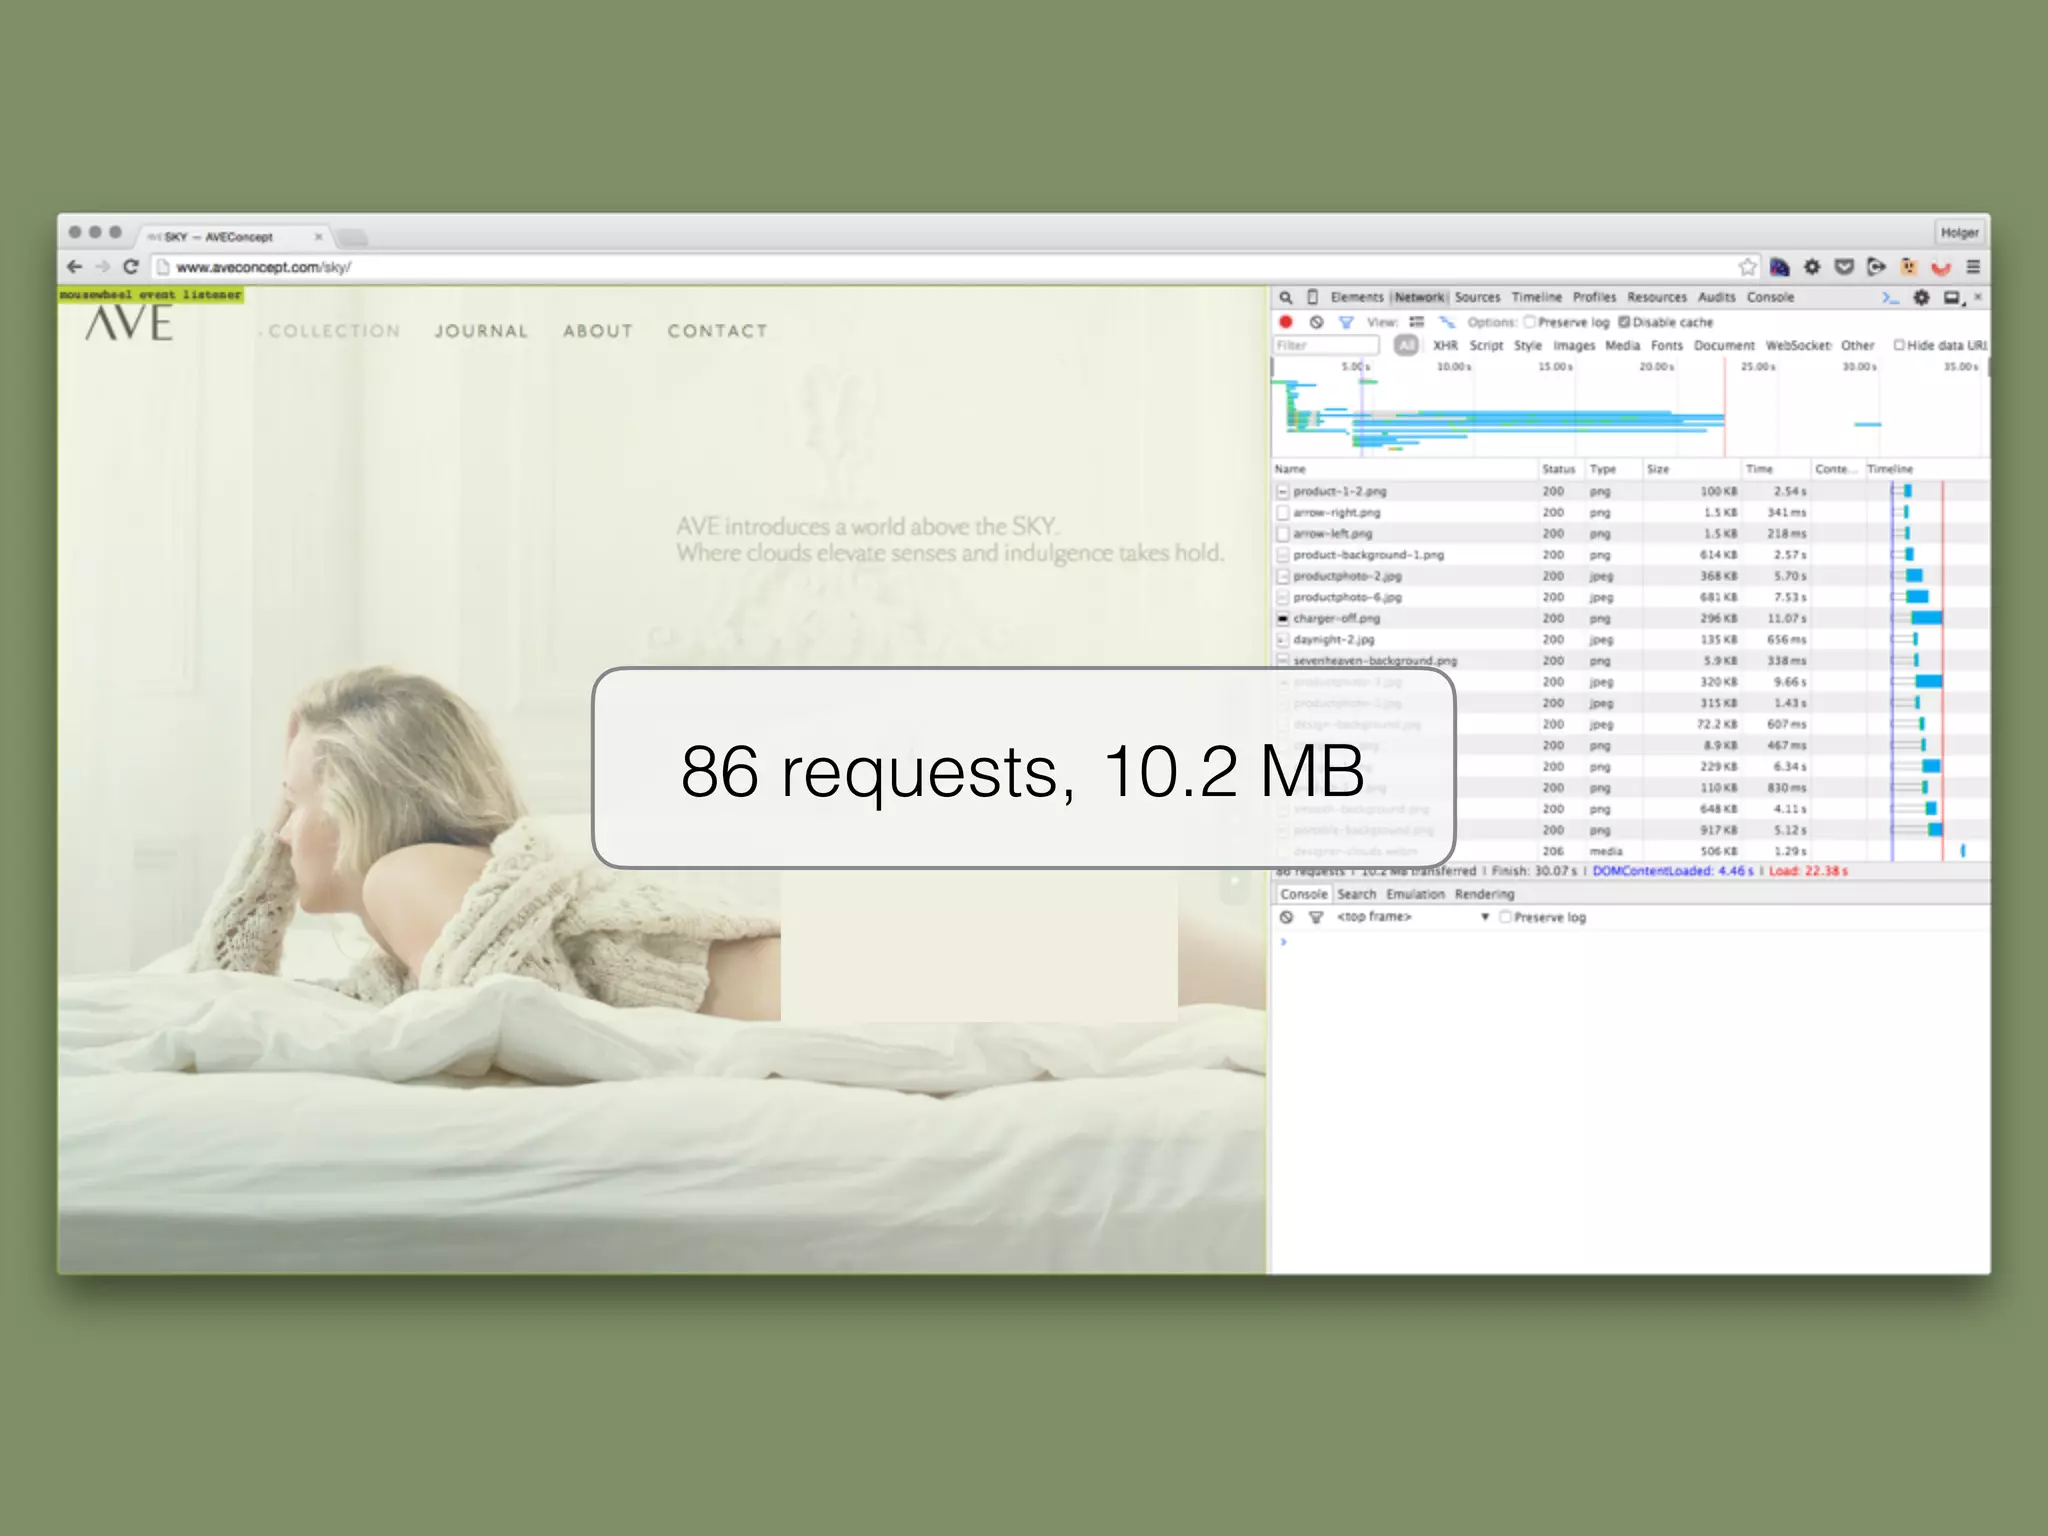
Task: Clear the console with the ban icon
Action: [x=1286, y=917]
